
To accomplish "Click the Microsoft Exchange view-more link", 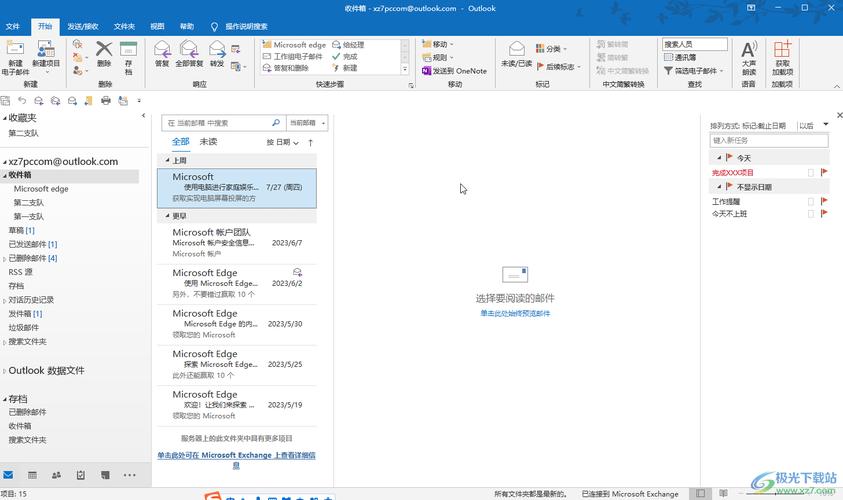I will click(236, 460).
